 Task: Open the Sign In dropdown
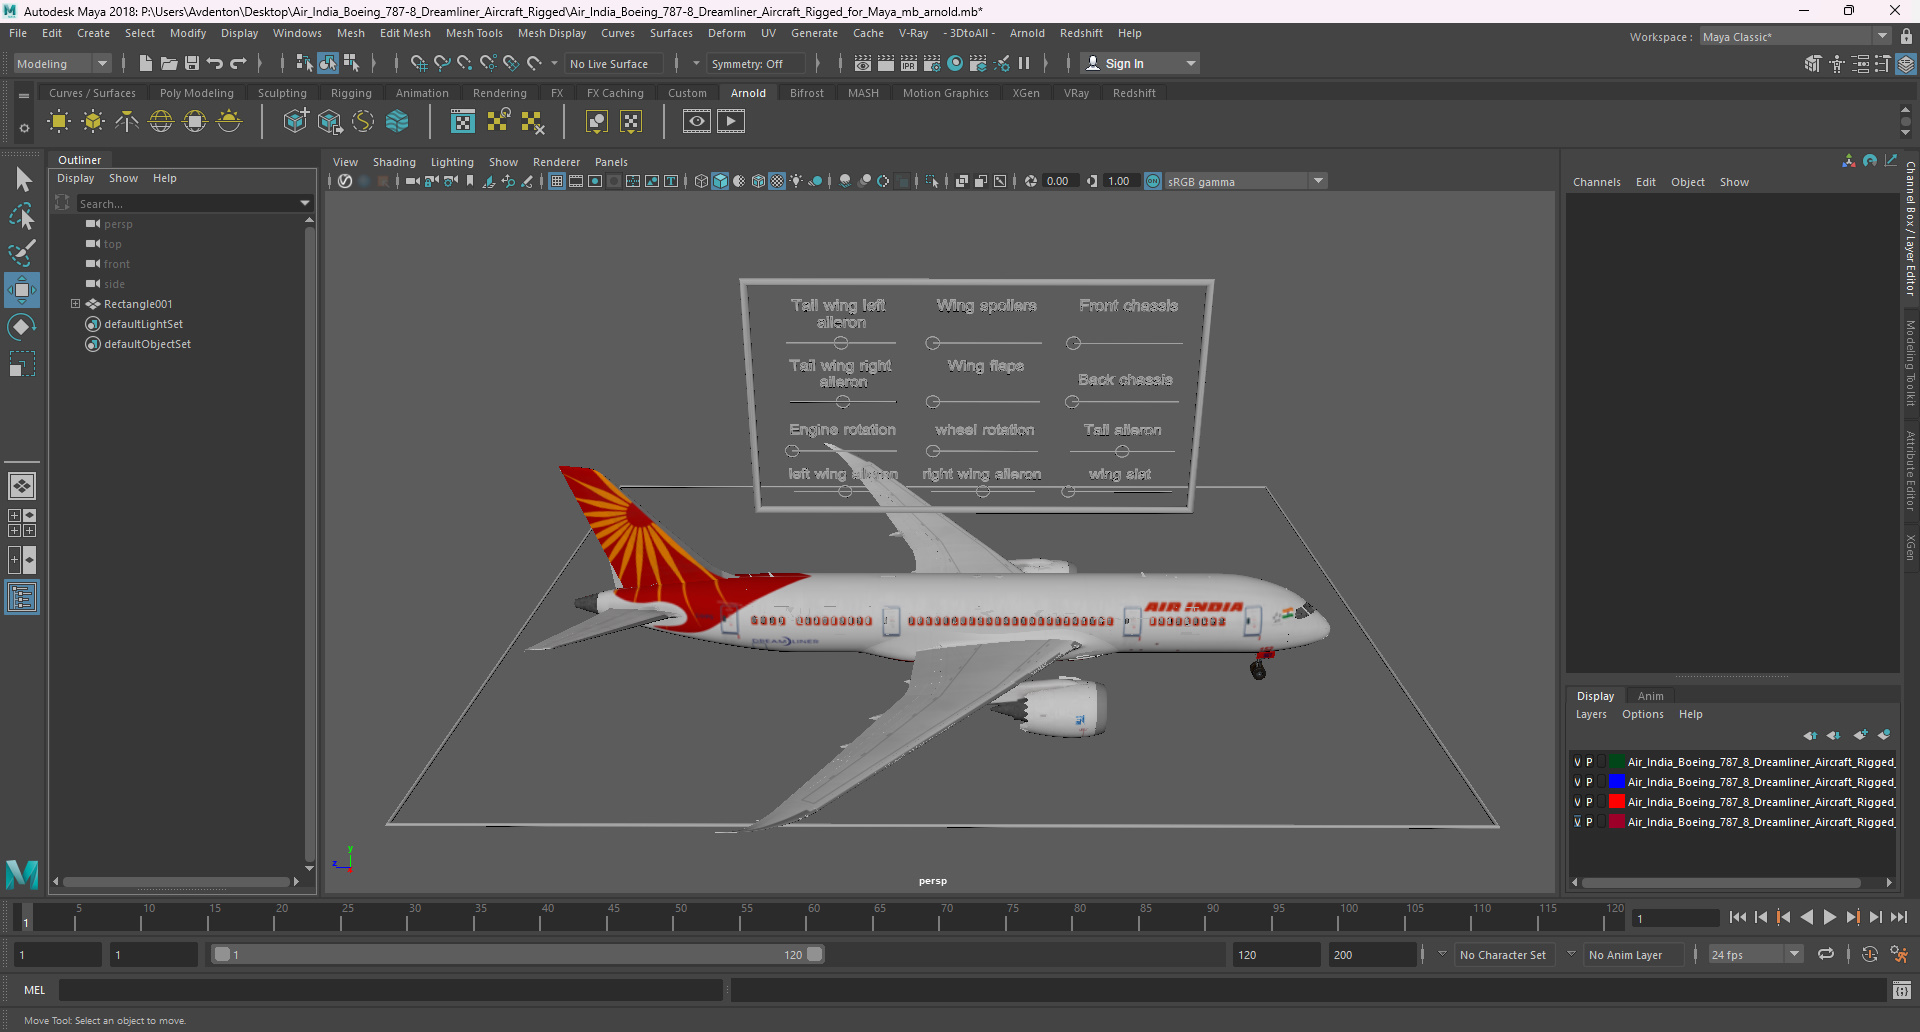click(1140, 63)
